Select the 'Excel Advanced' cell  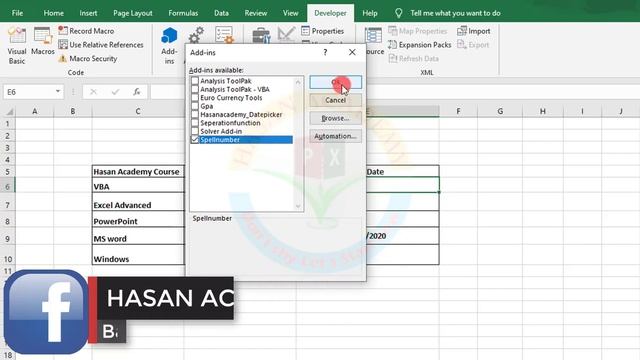[138, 202]
